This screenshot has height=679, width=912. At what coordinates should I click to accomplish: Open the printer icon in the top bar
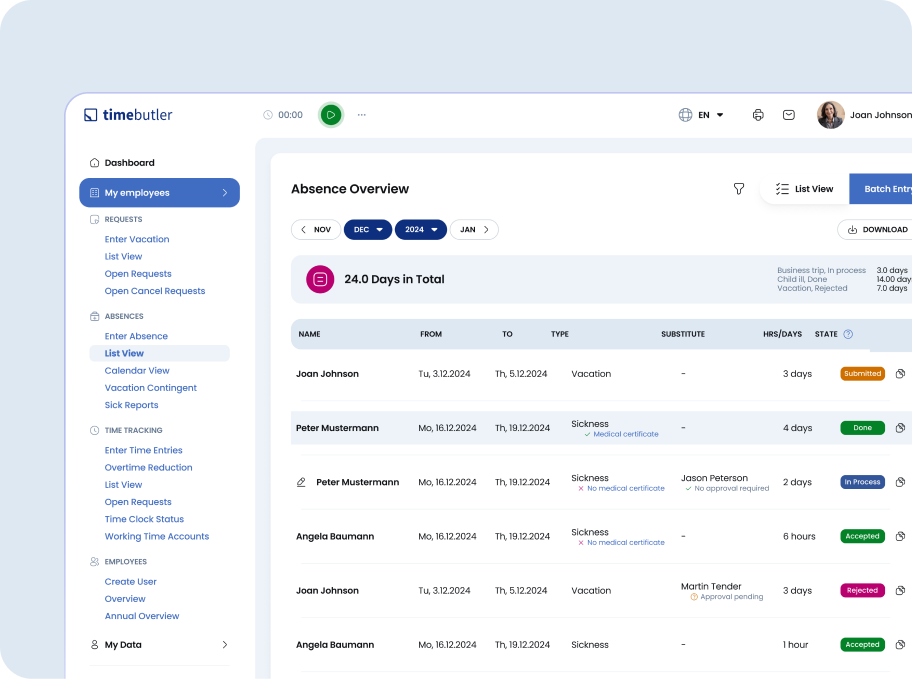(758, 114)
